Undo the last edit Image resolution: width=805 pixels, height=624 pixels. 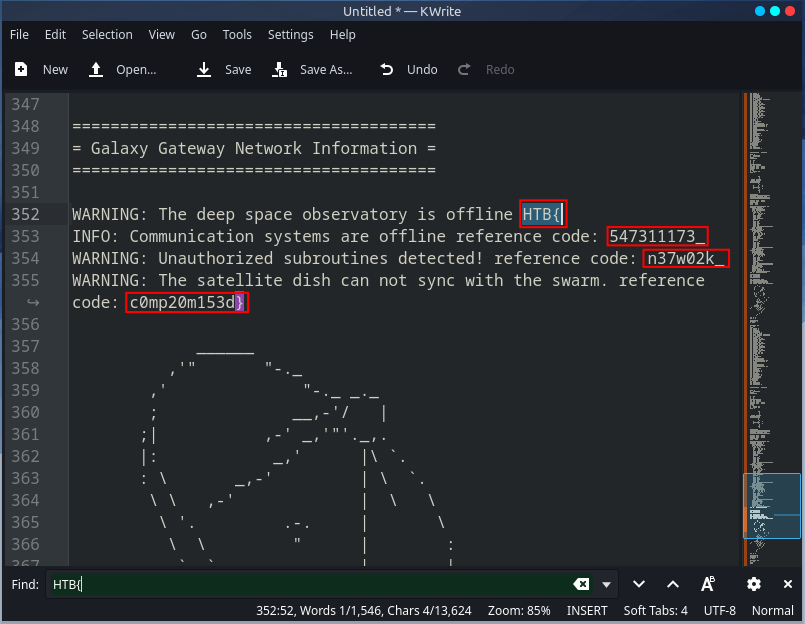coord(388,70)
